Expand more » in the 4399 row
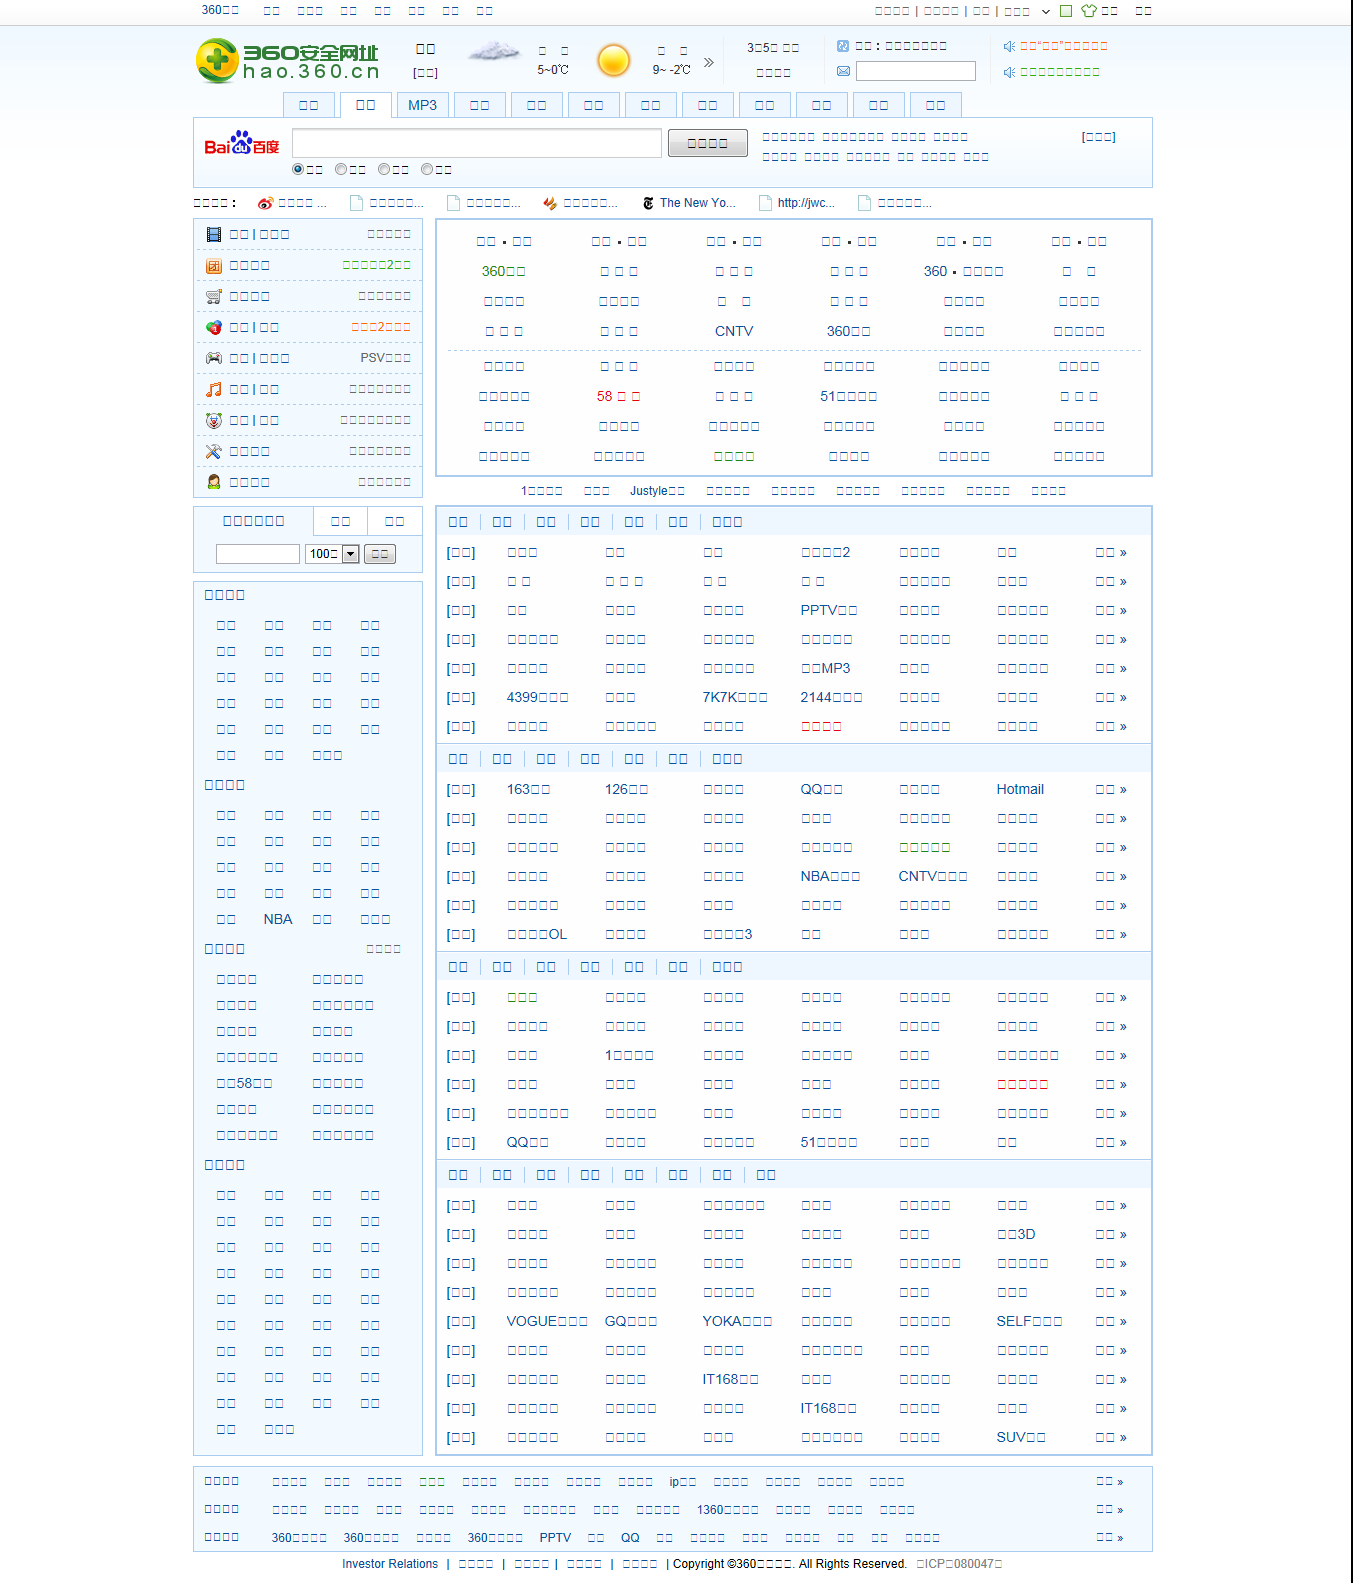 (x=1111, y=698)
